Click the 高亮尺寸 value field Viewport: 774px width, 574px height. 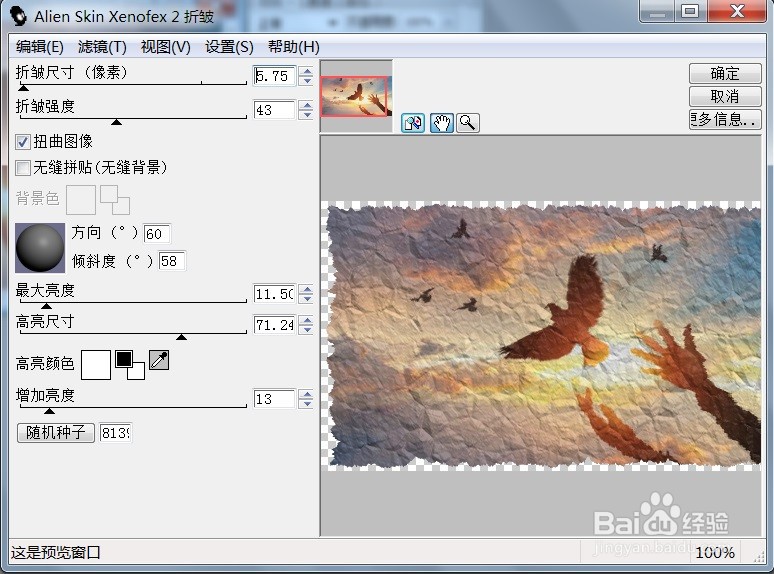click(274, 325)
